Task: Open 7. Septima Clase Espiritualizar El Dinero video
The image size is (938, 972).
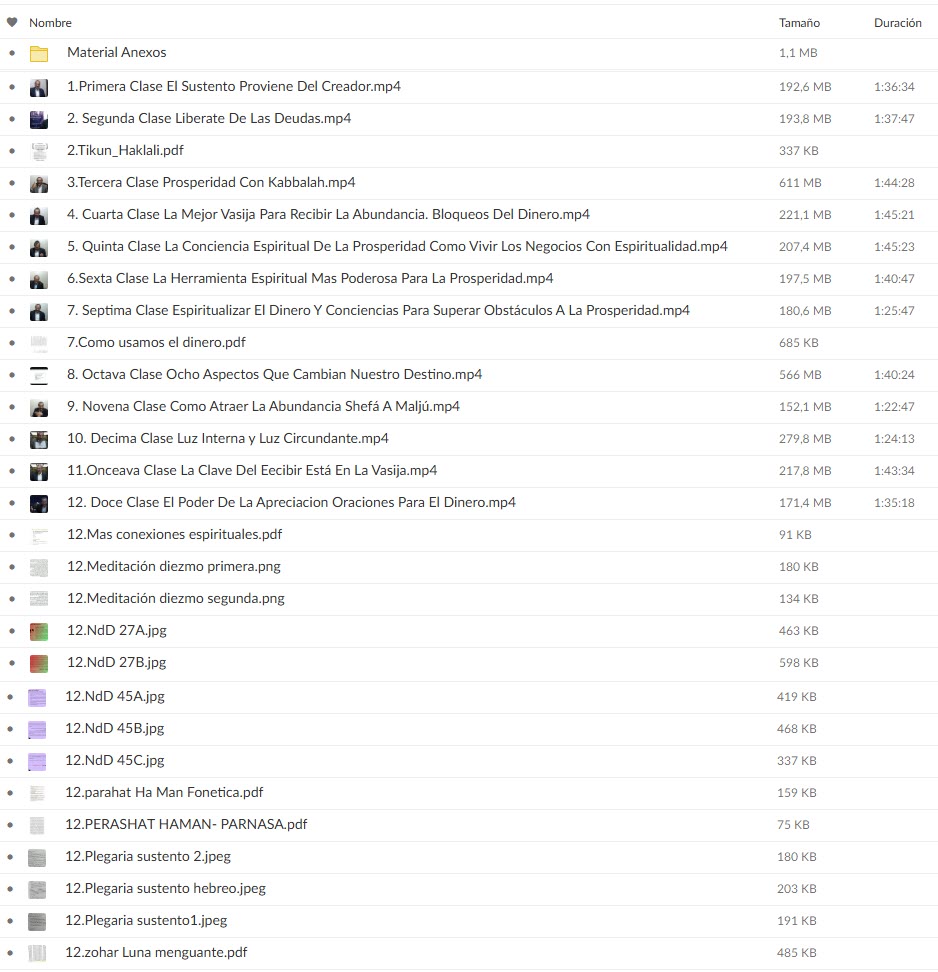Action: 378,311
